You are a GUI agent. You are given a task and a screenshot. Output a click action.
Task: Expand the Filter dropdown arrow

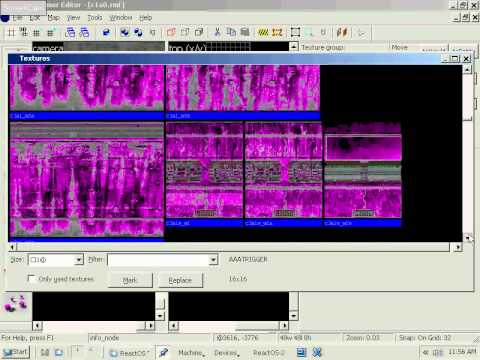[213, 259]
